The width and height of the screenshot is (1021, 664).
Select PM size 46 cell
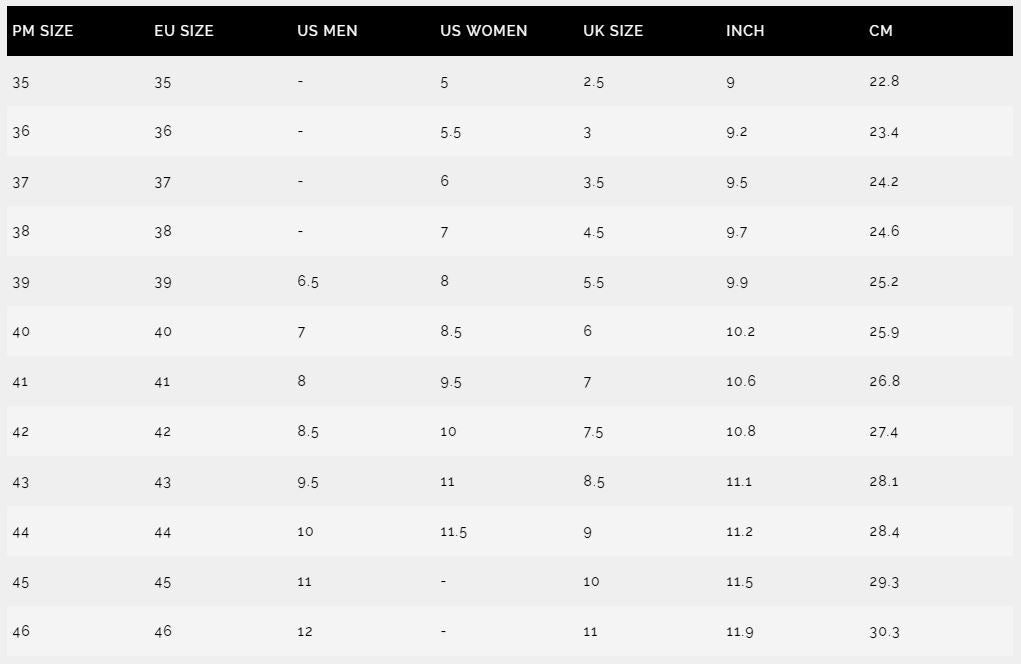(x=21, y=631)
